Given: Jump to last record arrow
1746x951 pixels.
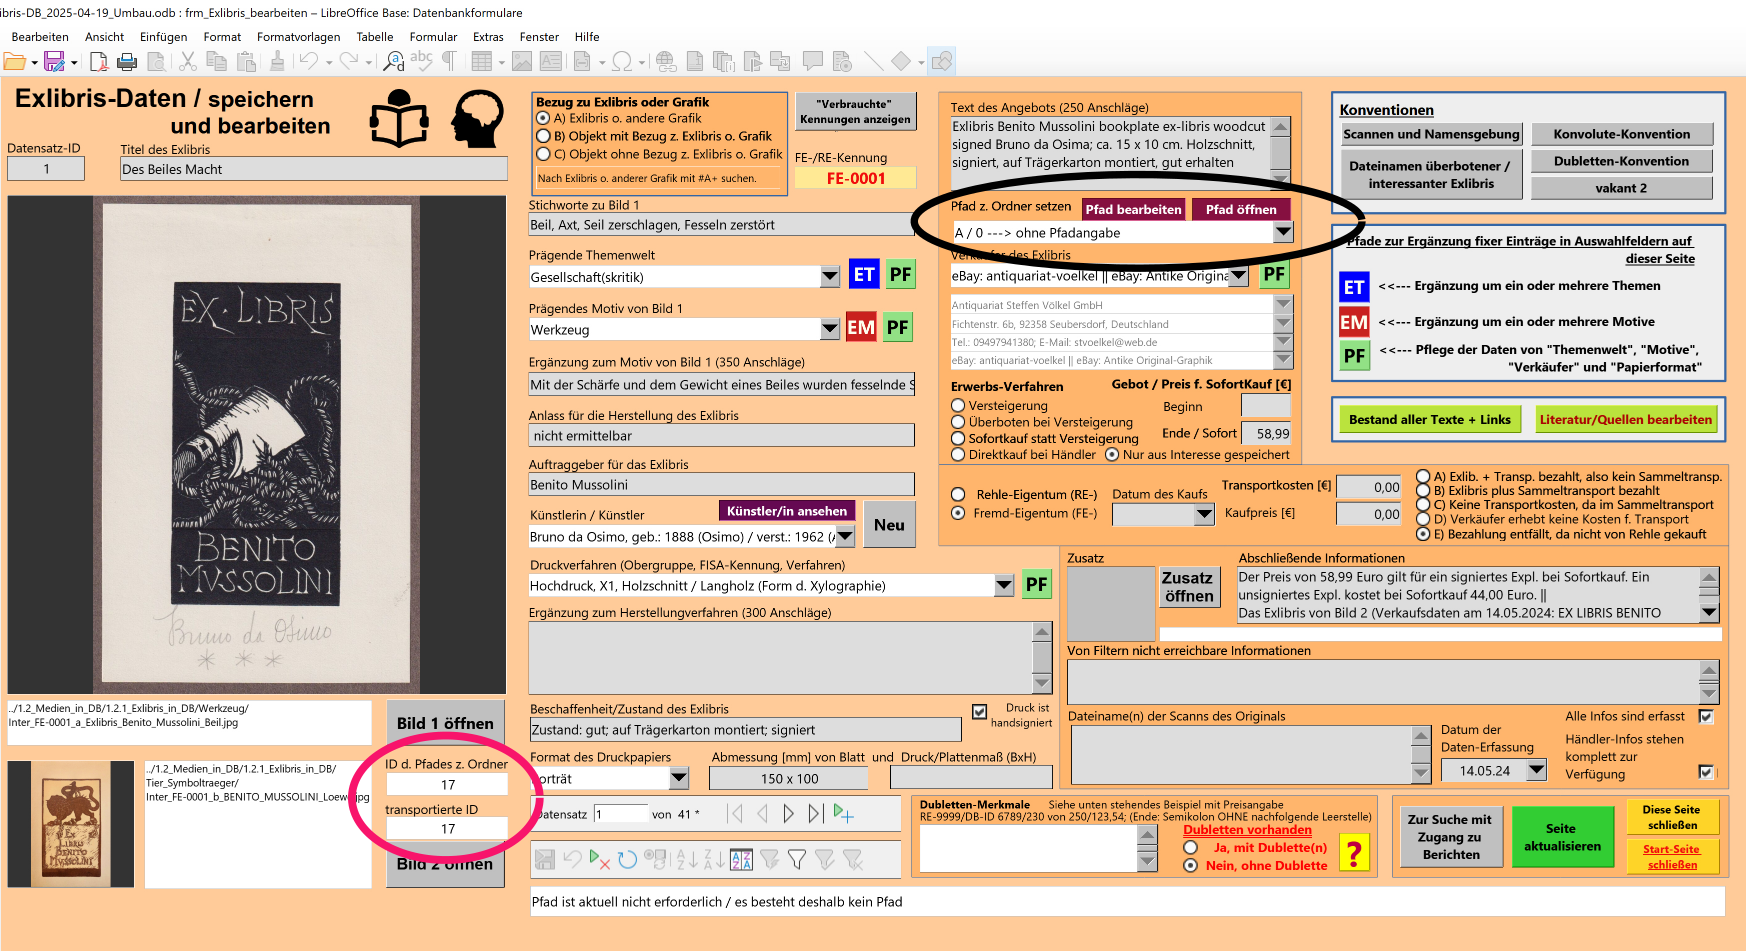Looking at the screenshot, I should coord(816,814).
